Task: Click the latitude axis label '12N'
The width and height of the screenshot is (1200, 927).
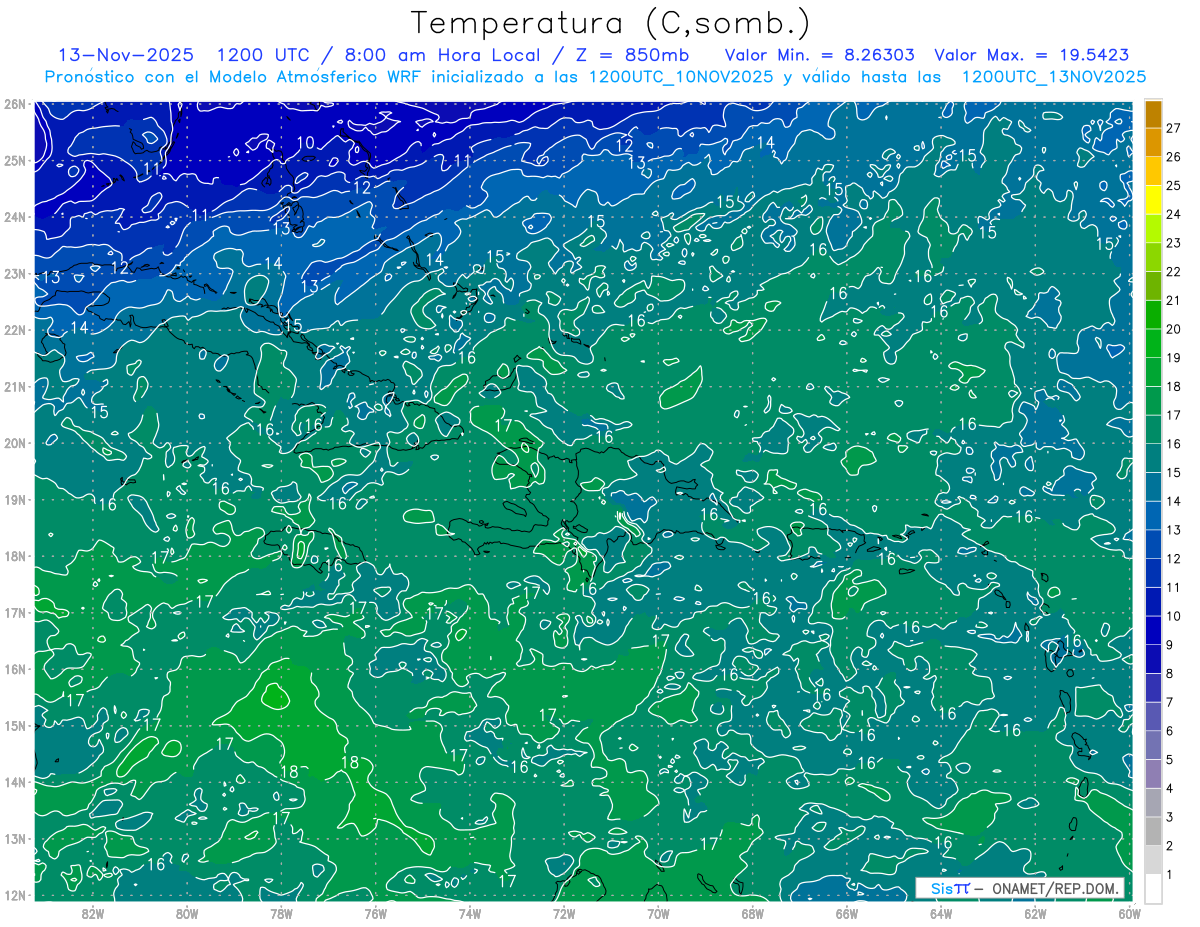Action: [x=14, y=895]
